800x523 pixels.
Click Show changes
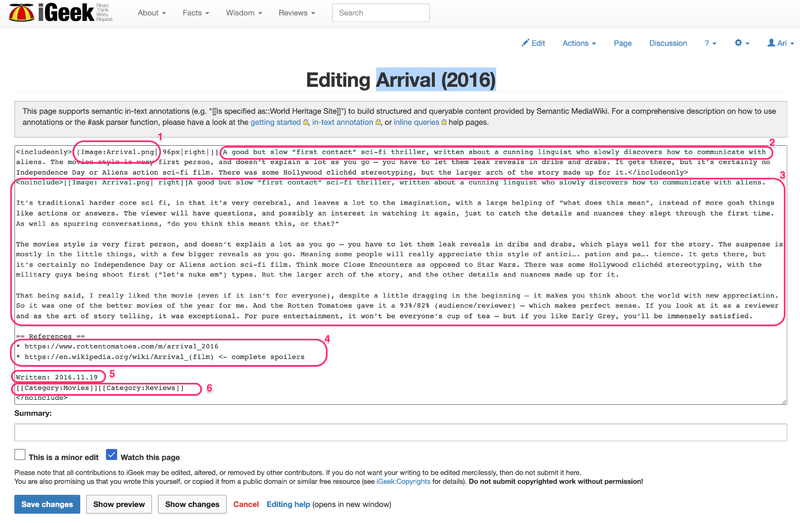[192, 504]
